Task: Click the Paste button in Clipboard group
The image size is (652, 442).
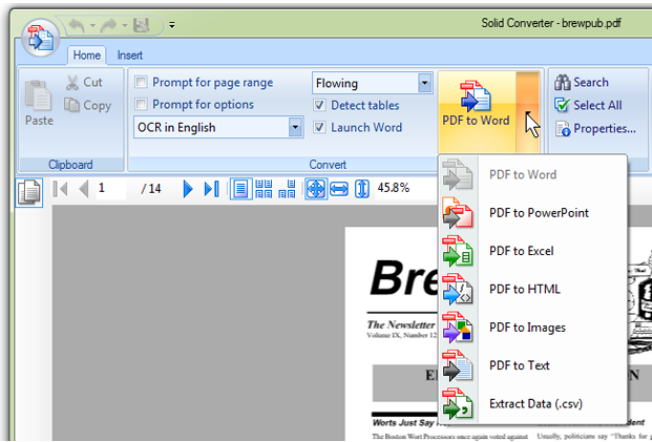Action: pos(39,103)
